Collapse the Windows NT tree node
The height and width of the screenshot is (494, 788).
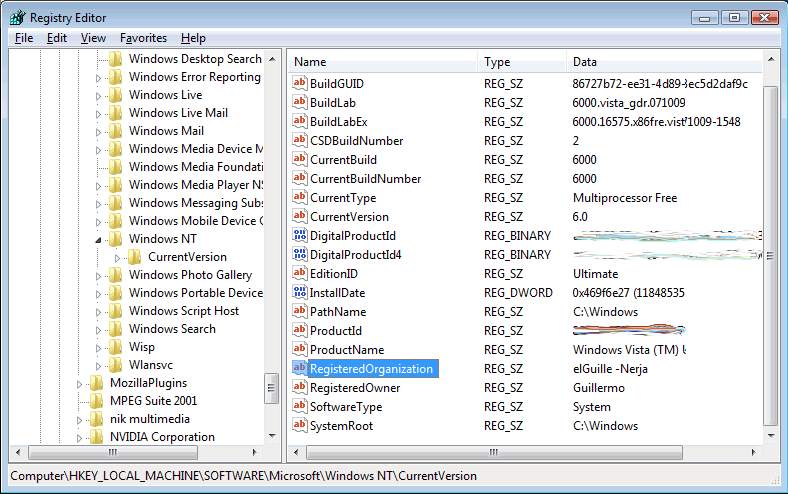(x=98, y=240)
